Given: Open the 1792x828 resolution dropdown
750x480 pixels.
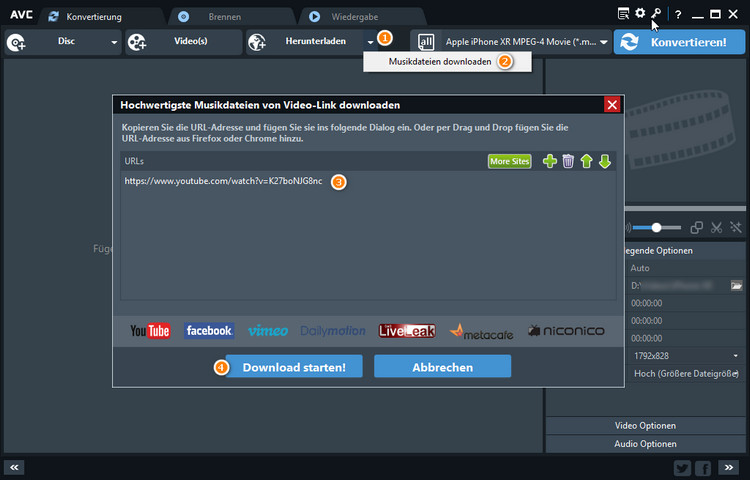Looking at the screenshot, I should pos(686,356).
